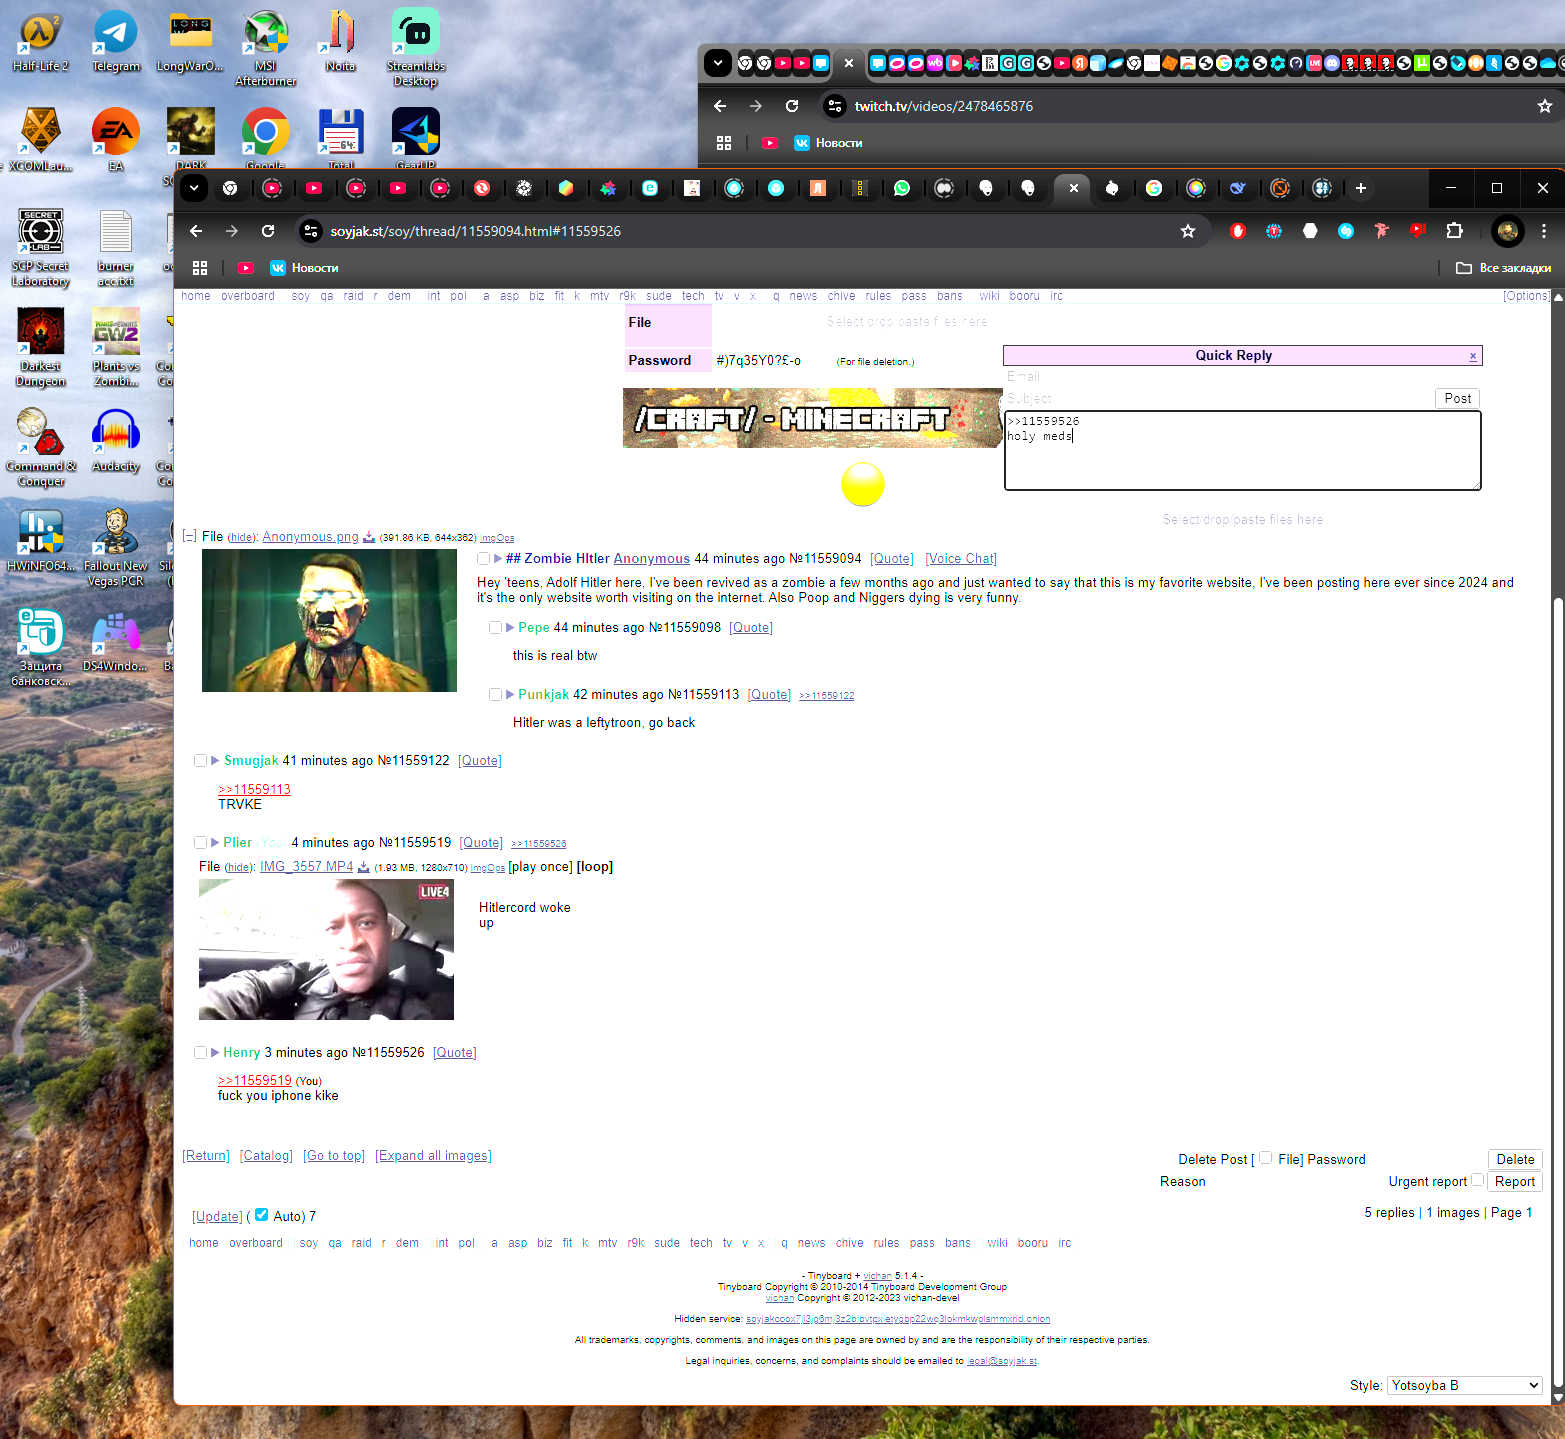
Task: Download IMG_3557.MP4 via its download icon
Action: coord(364,867)
